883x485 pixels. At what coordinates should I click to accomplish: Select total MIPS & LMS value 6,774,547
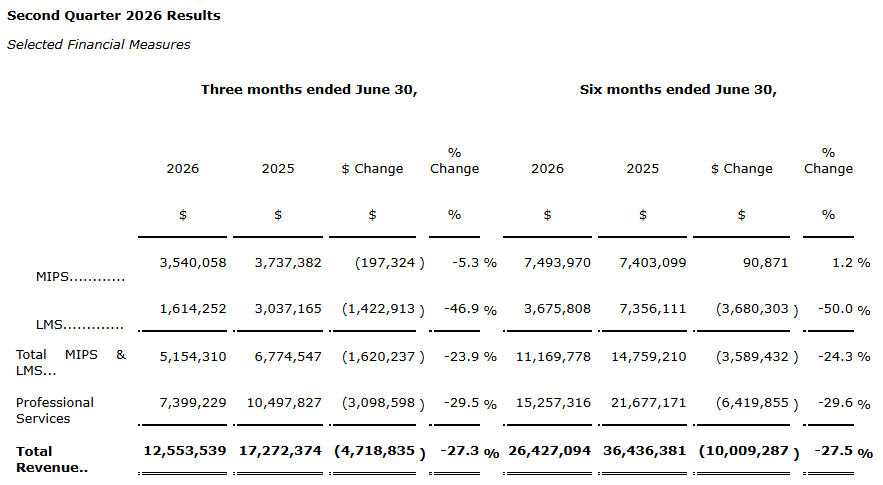[288, 357]
